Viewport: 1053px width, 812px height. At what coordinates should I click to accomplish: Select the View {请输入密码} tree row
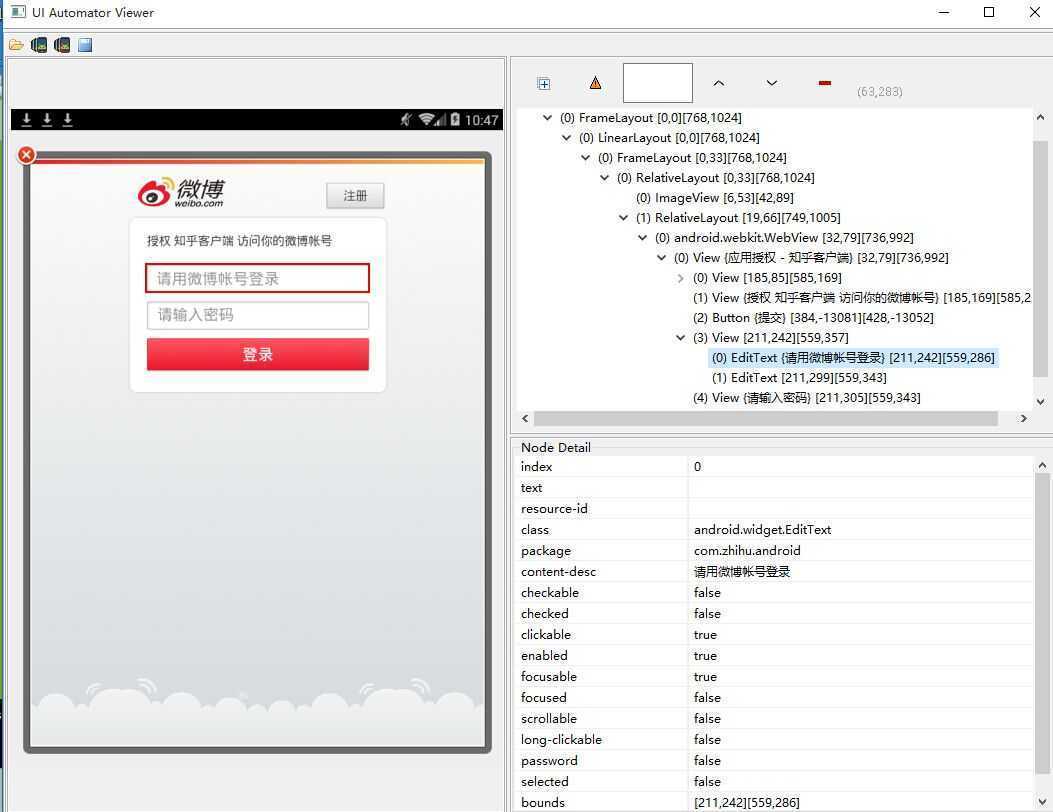click(x=807, y=398)
